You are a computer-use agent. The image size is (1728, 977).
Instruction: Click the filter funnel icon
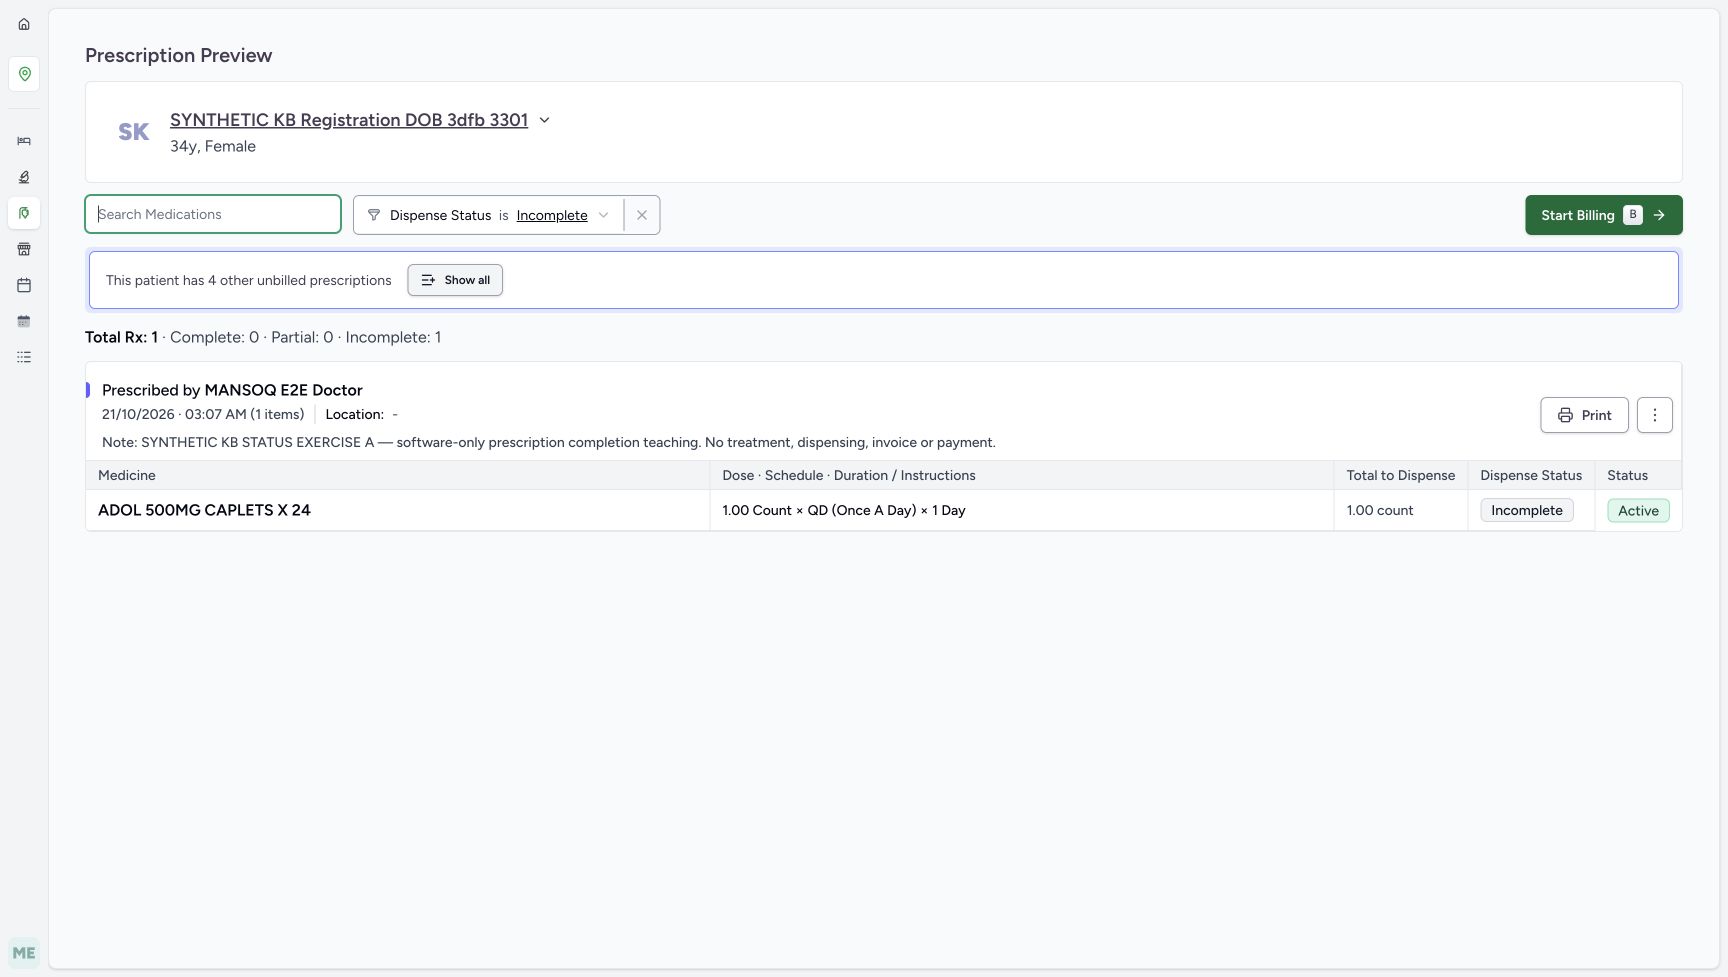pos(374,215)
